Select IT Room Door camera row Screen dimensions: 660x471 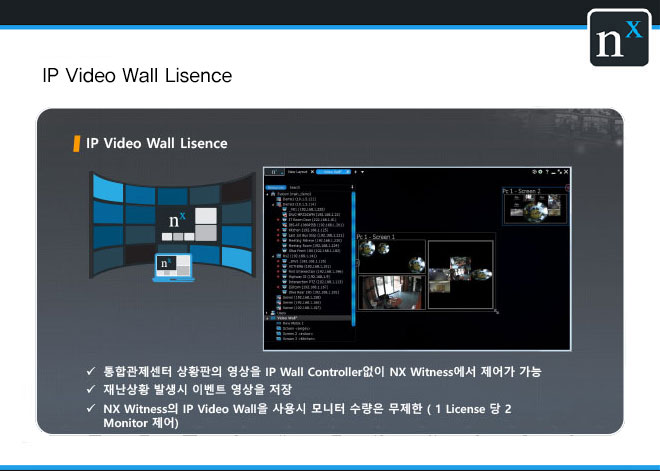coord(309,220)
